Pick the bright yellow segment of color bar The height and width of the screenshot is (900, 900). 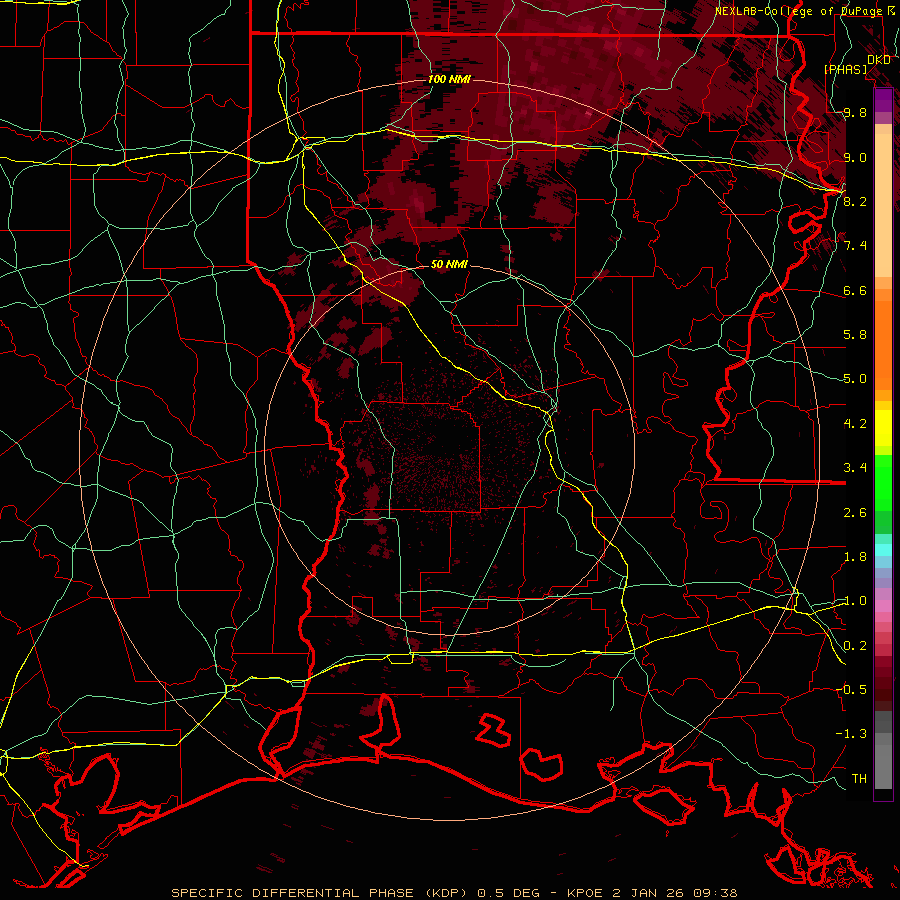click(x=883, y=428)
